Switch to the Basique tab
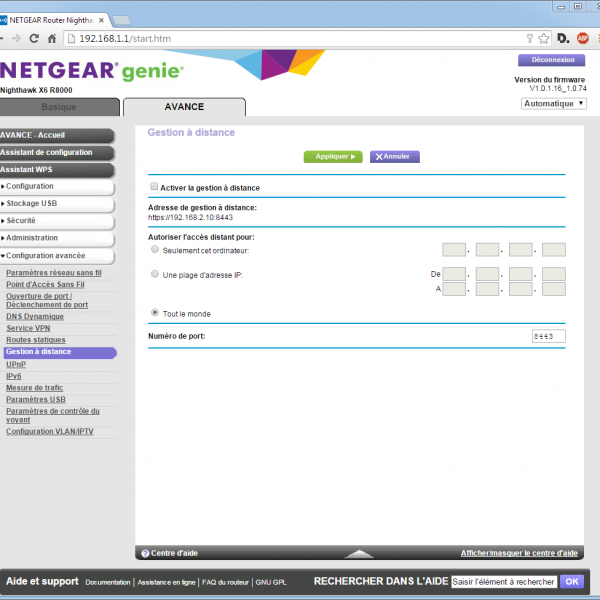 [58, 107]
